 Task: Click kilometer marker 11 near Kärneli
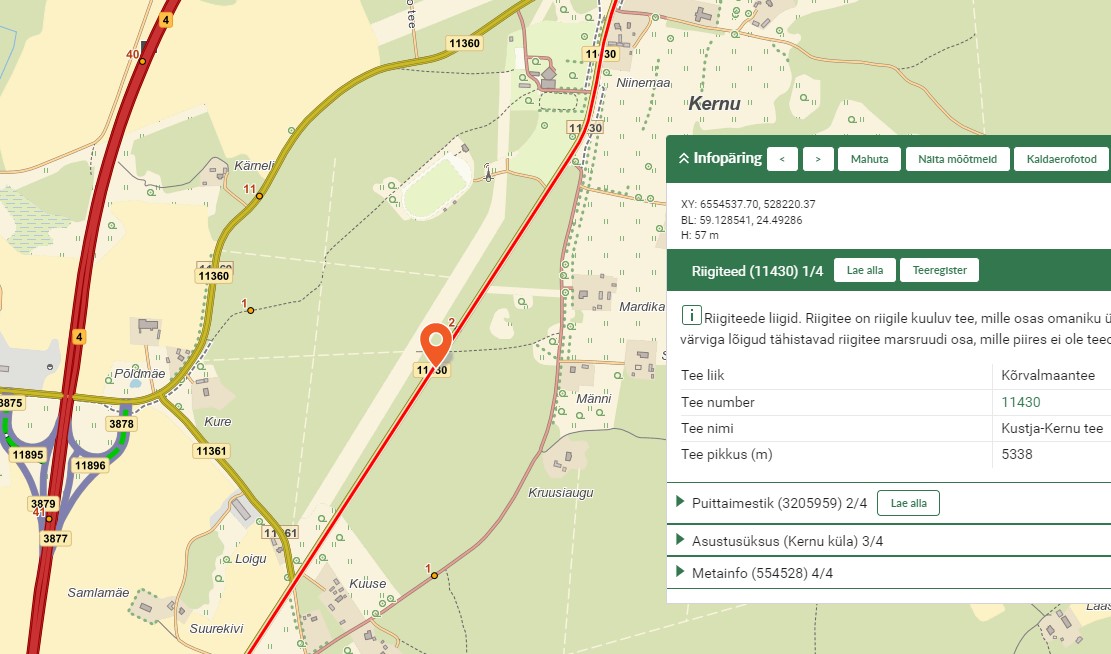[x=259, y=196]
